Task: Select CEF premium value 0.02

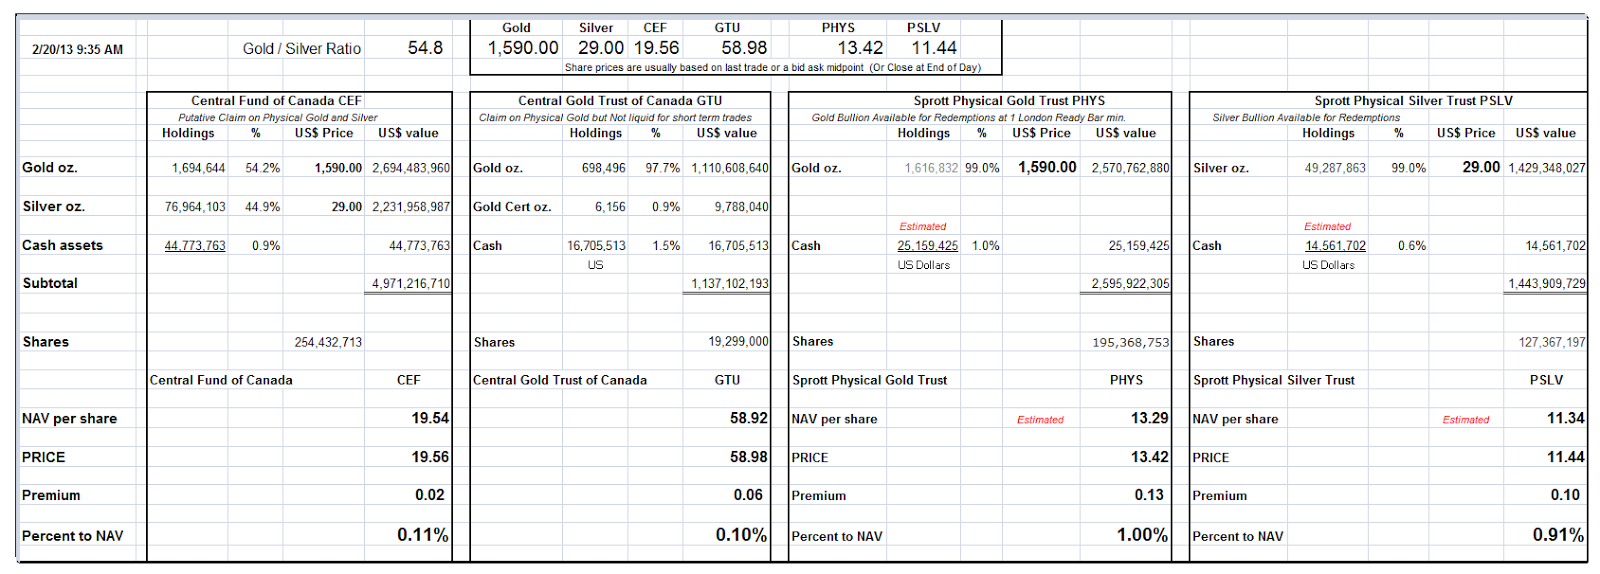Action: 432,495
